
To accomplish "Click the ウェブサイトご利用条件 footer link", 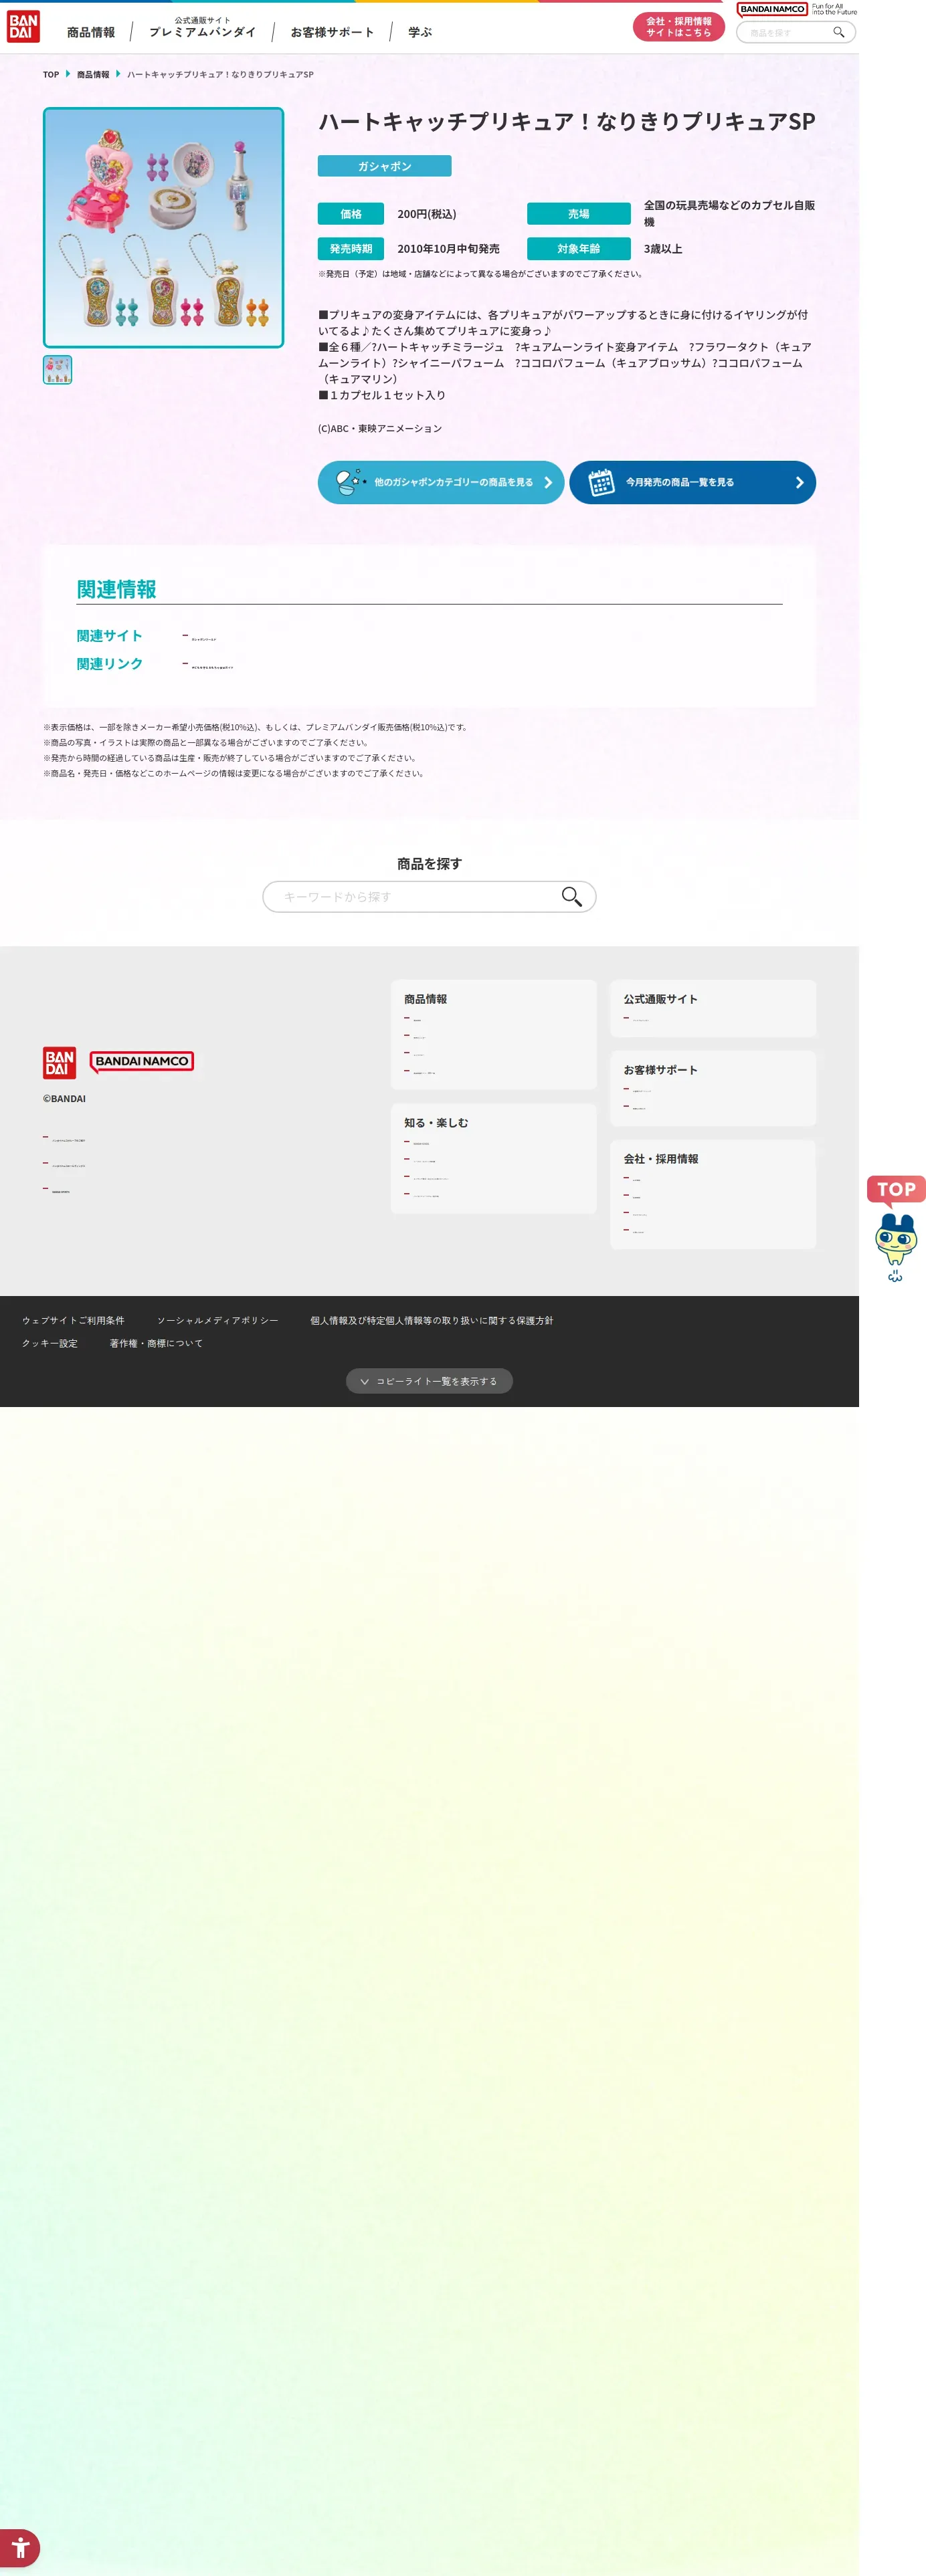I will click(x=74, y=1320).
